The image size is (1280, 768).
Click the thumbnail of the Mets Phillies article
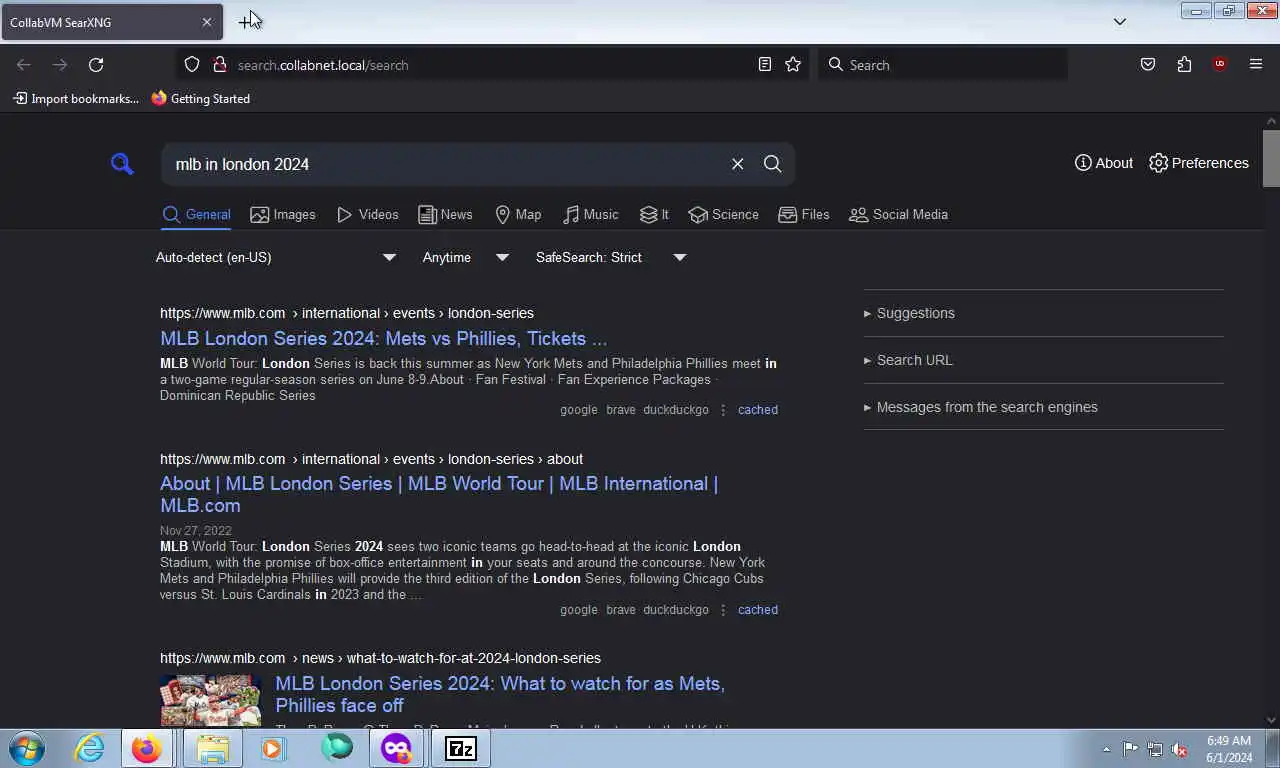coord(210,700)
